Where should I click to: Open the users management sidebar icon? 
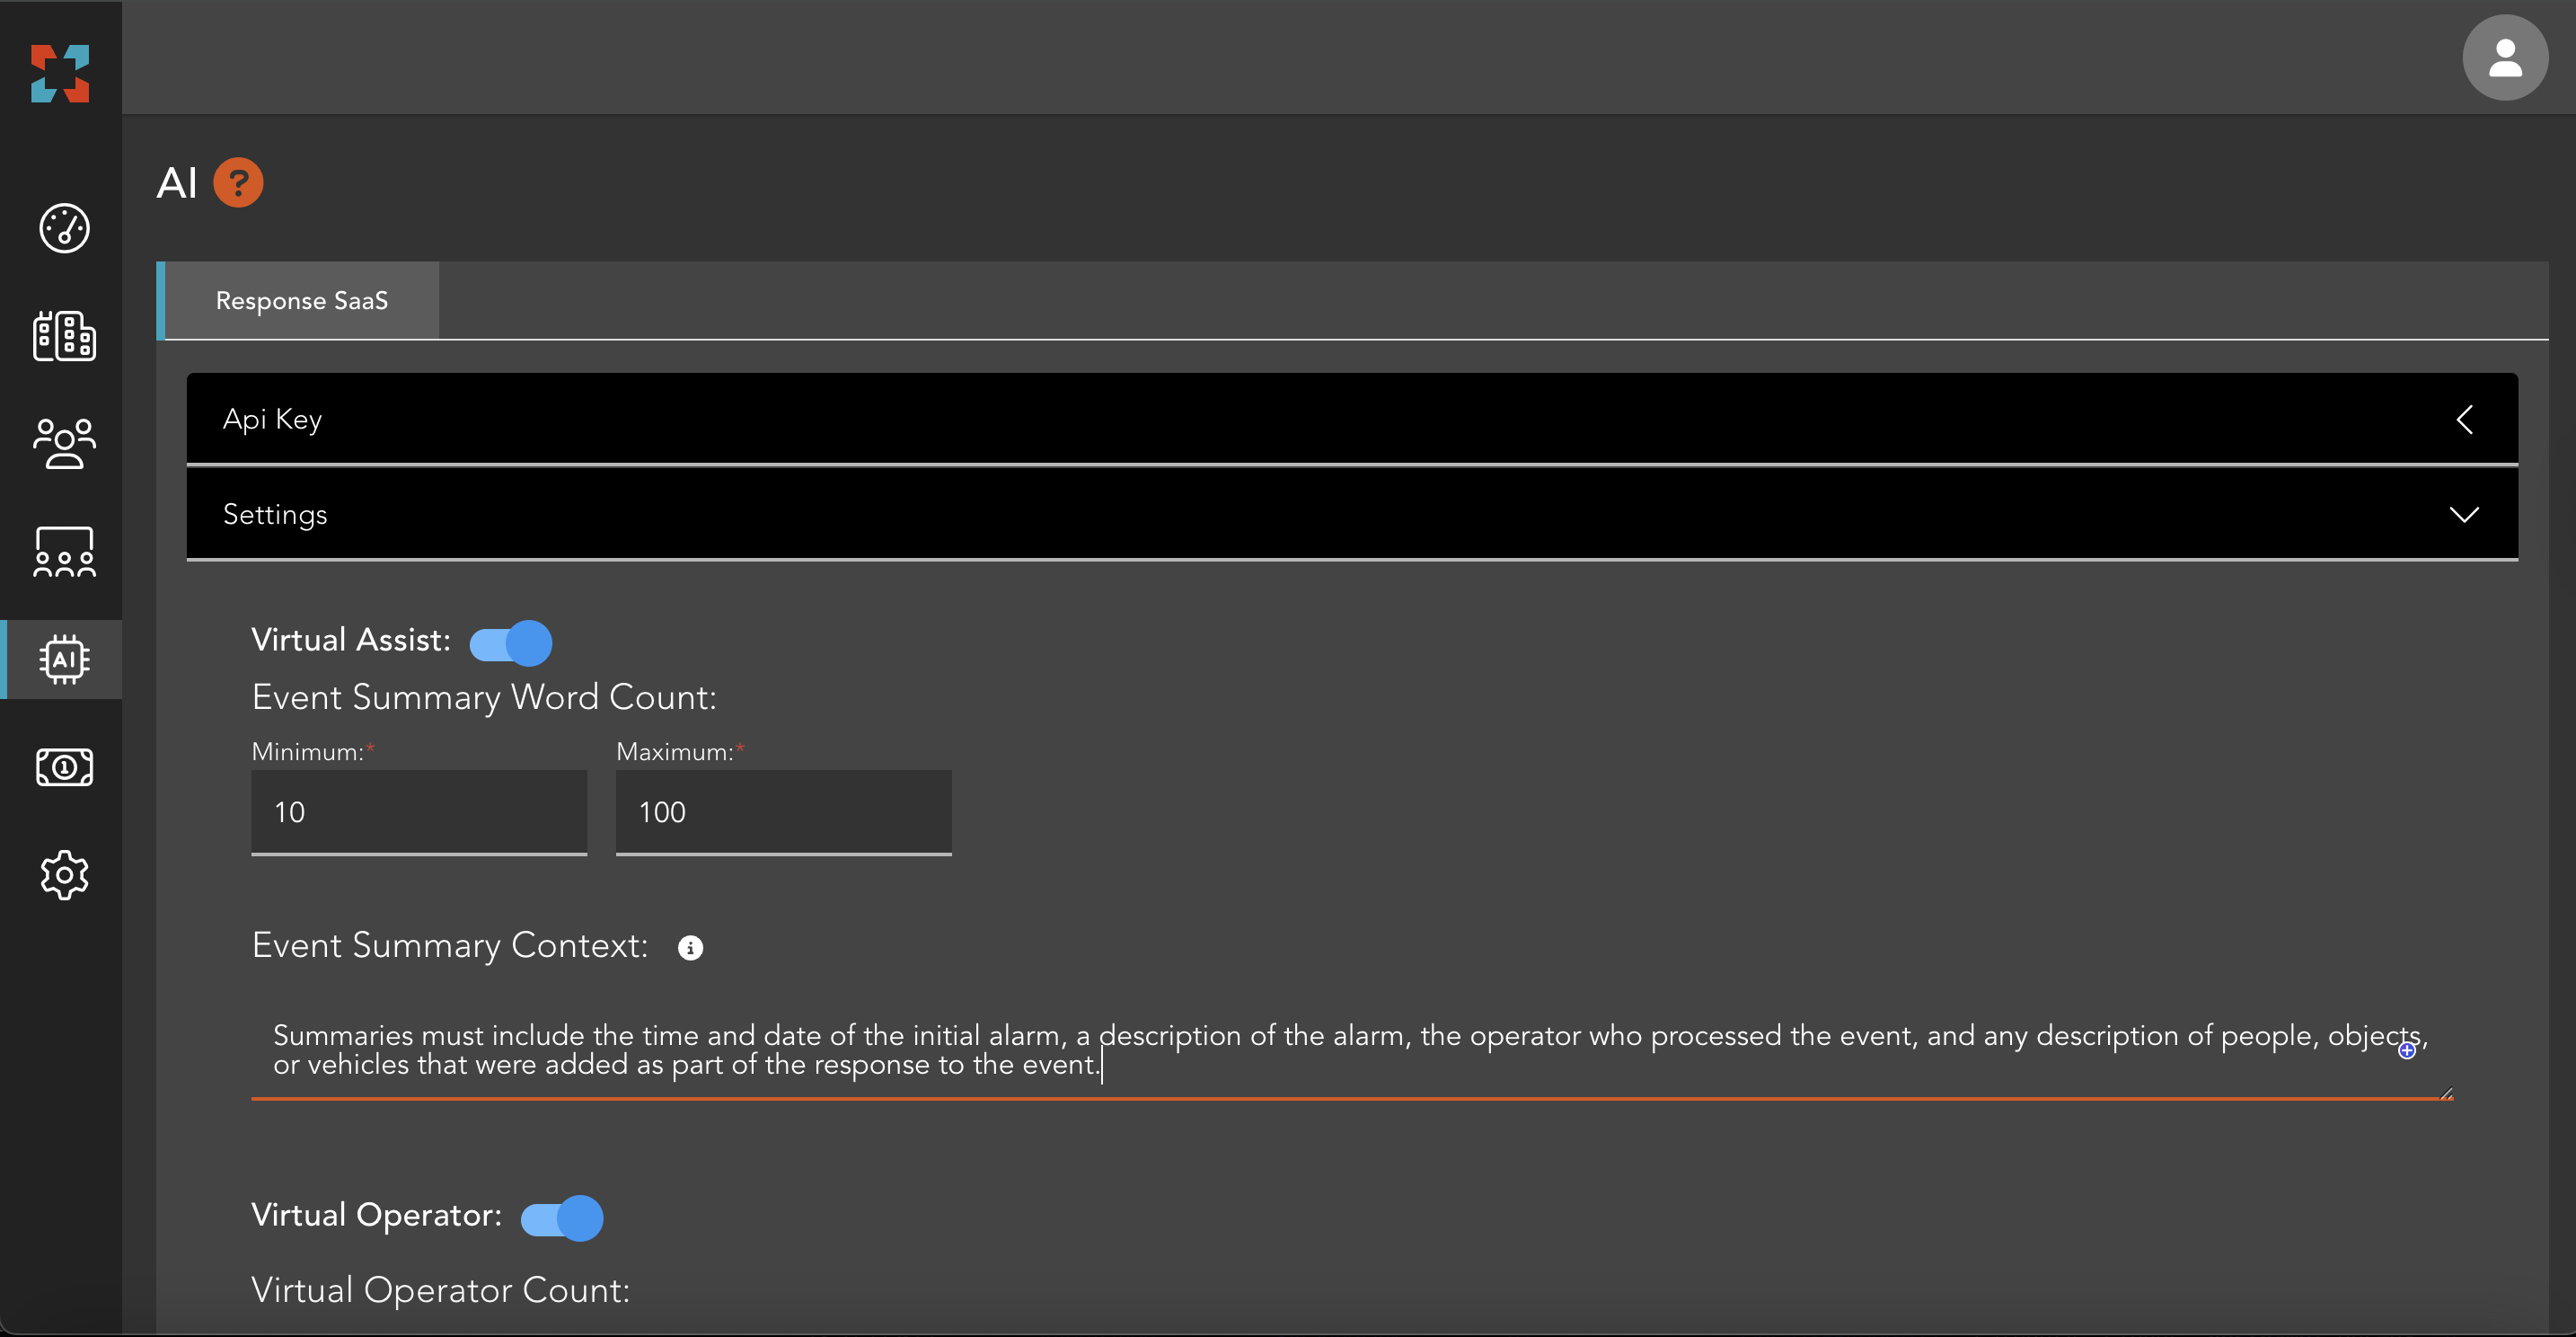tap(63, 444)
